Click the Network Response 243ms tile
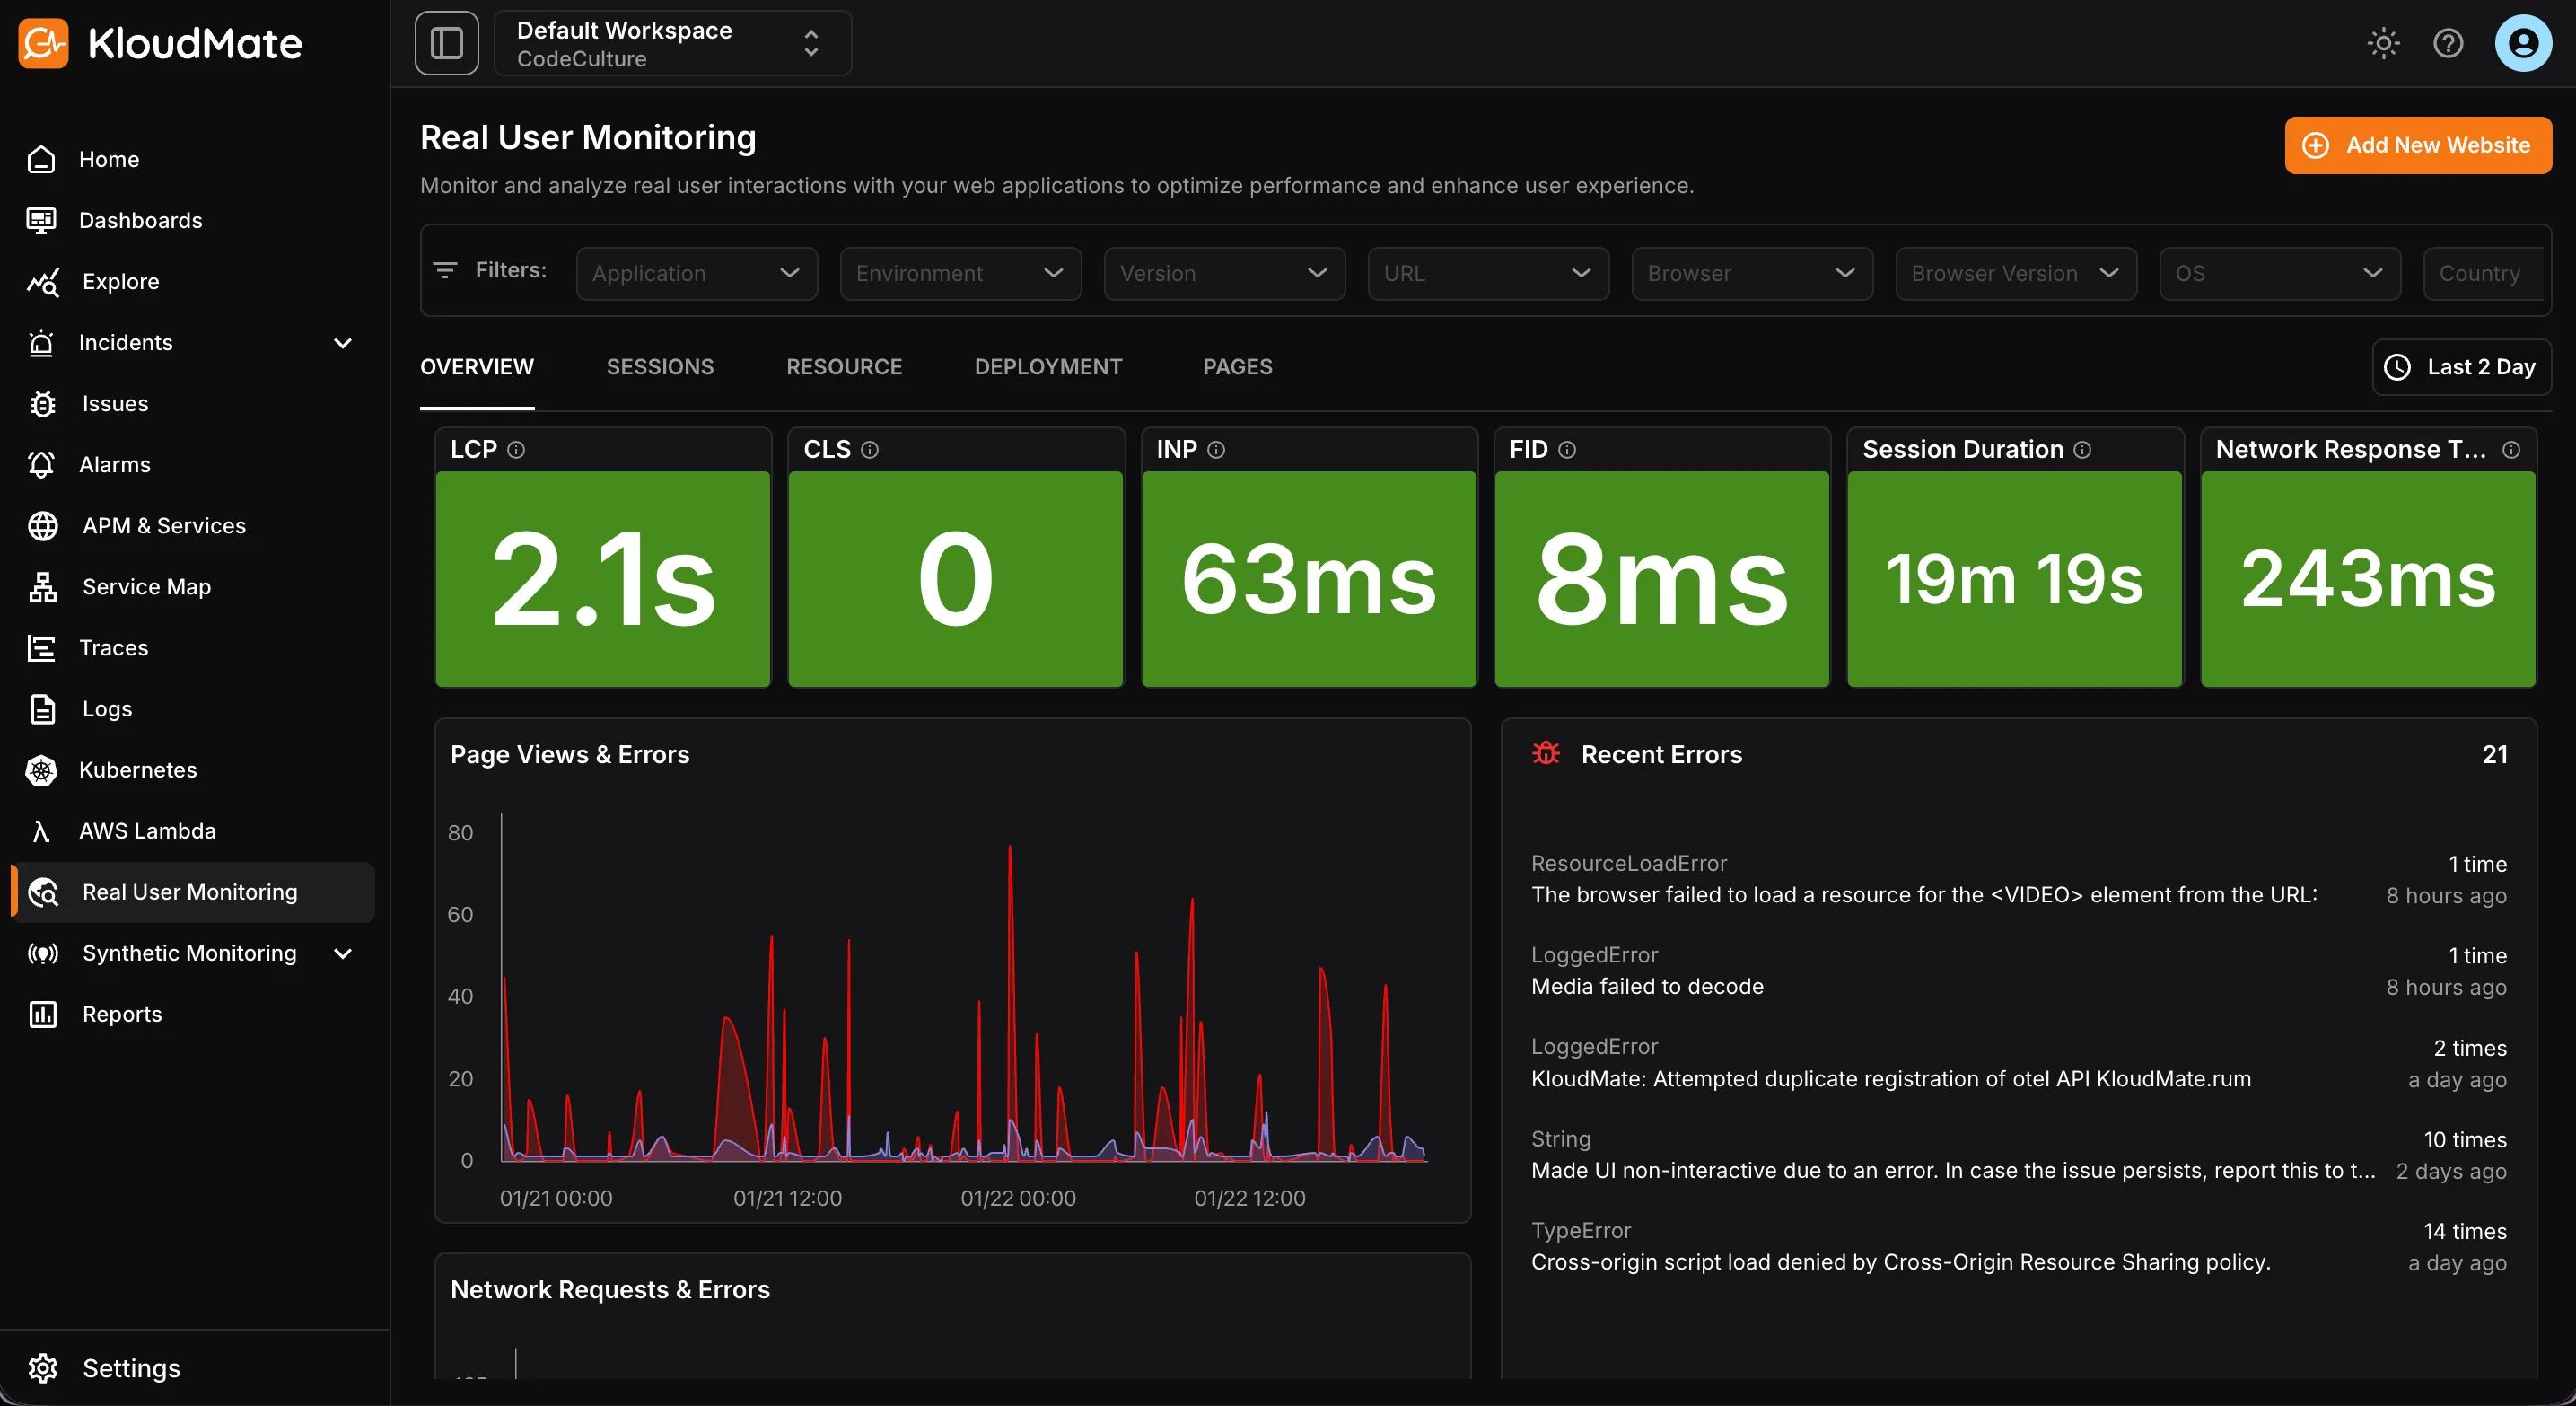This screenshot has width=2576, height=1406. pyautogui.click(x=2368, y=579)
